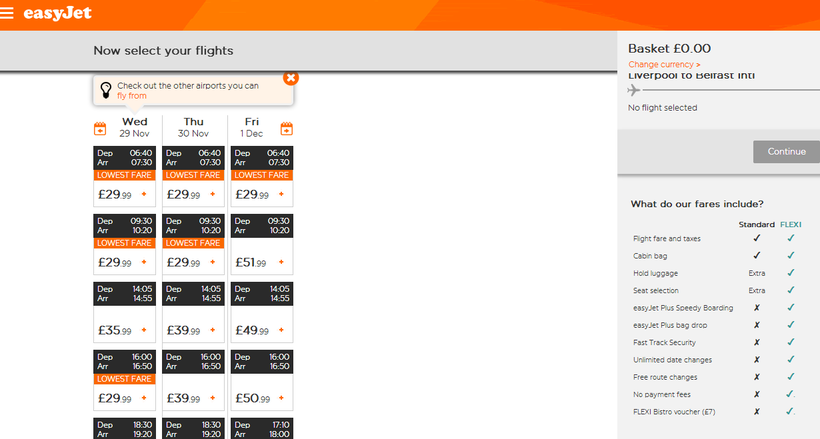Click the Change currency link

664,64
